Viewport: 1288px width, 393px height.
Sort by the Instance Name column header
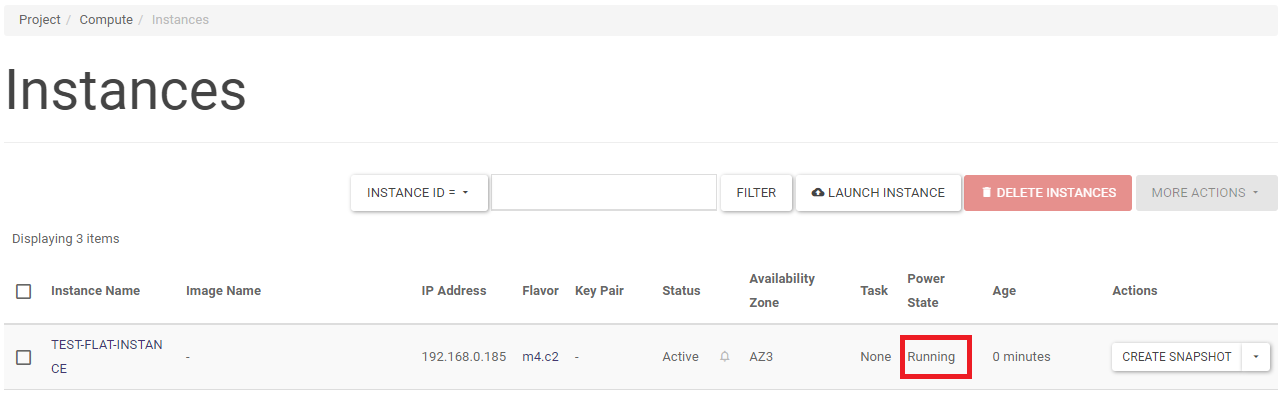pyautogui.click(x=96, y=291)
